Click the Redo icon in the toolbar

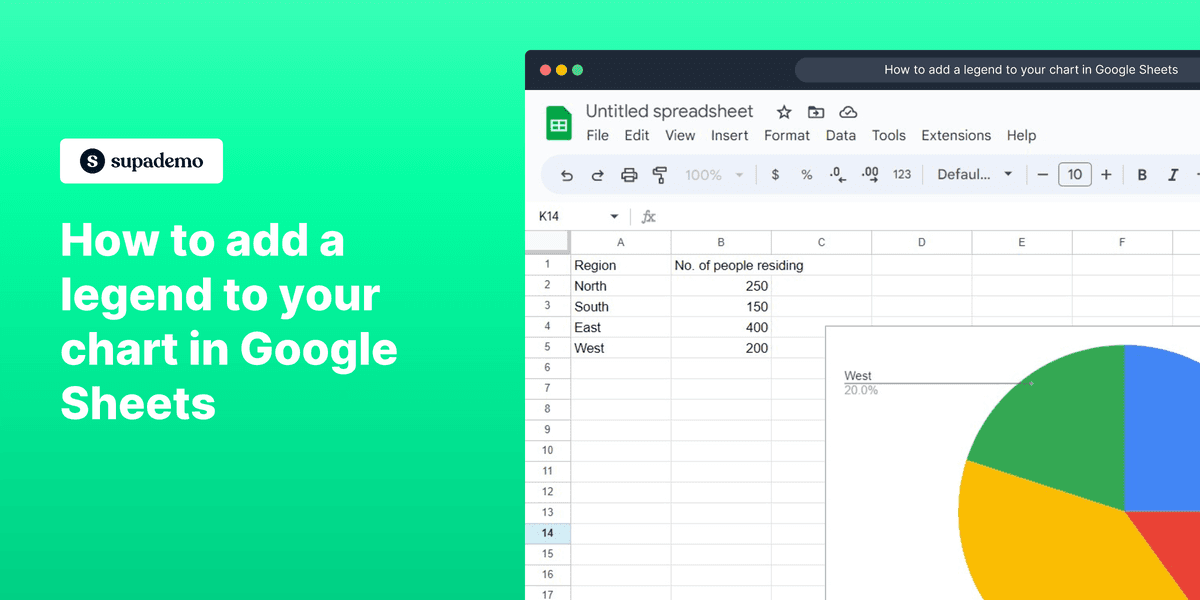pyautogui.click(x=597, y=174)
